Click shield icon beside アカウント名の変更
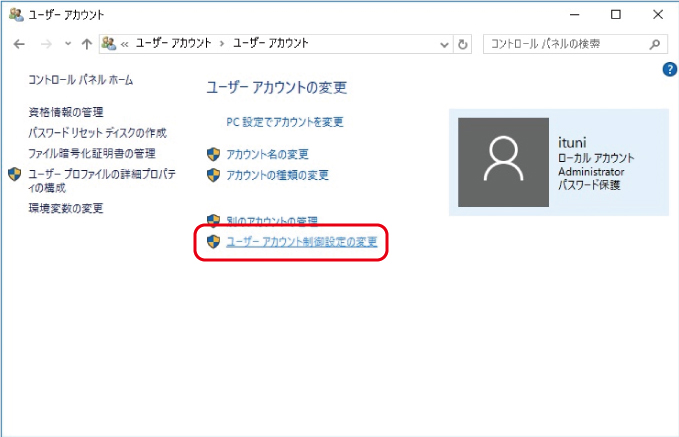Screen dimensions: 679x437 coord(213,154)
